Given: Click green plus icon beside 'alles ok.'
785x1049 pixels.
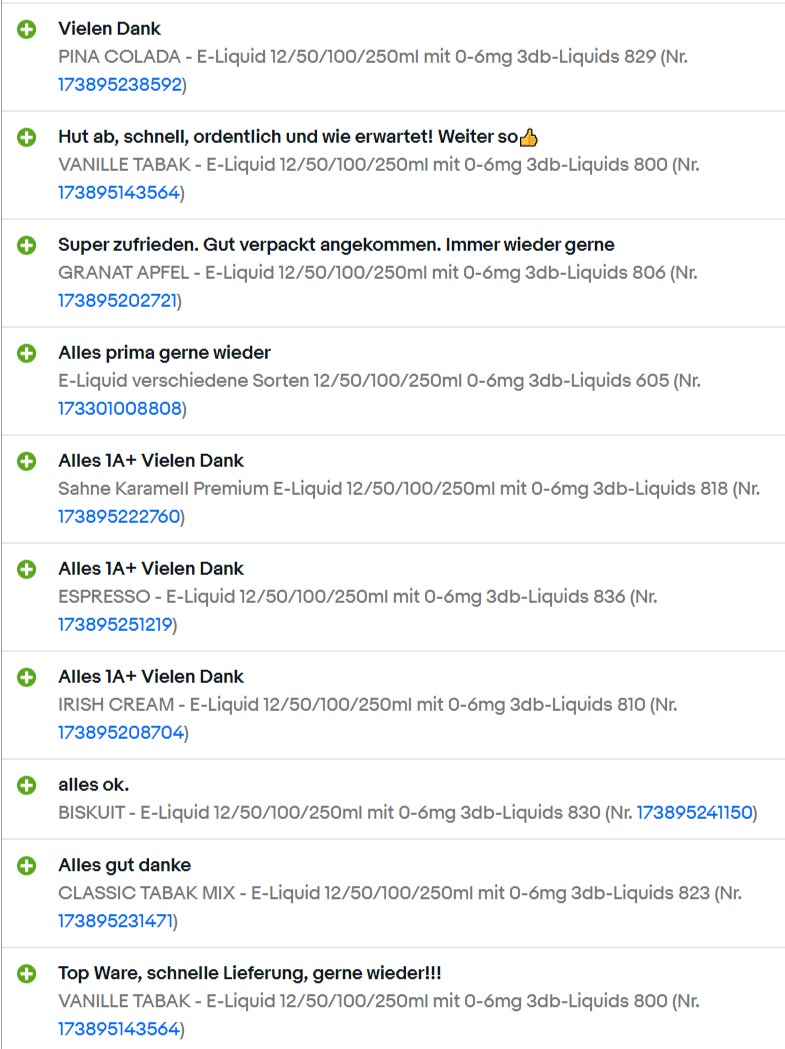Looking at the screenshot, I should click(27, 785).
